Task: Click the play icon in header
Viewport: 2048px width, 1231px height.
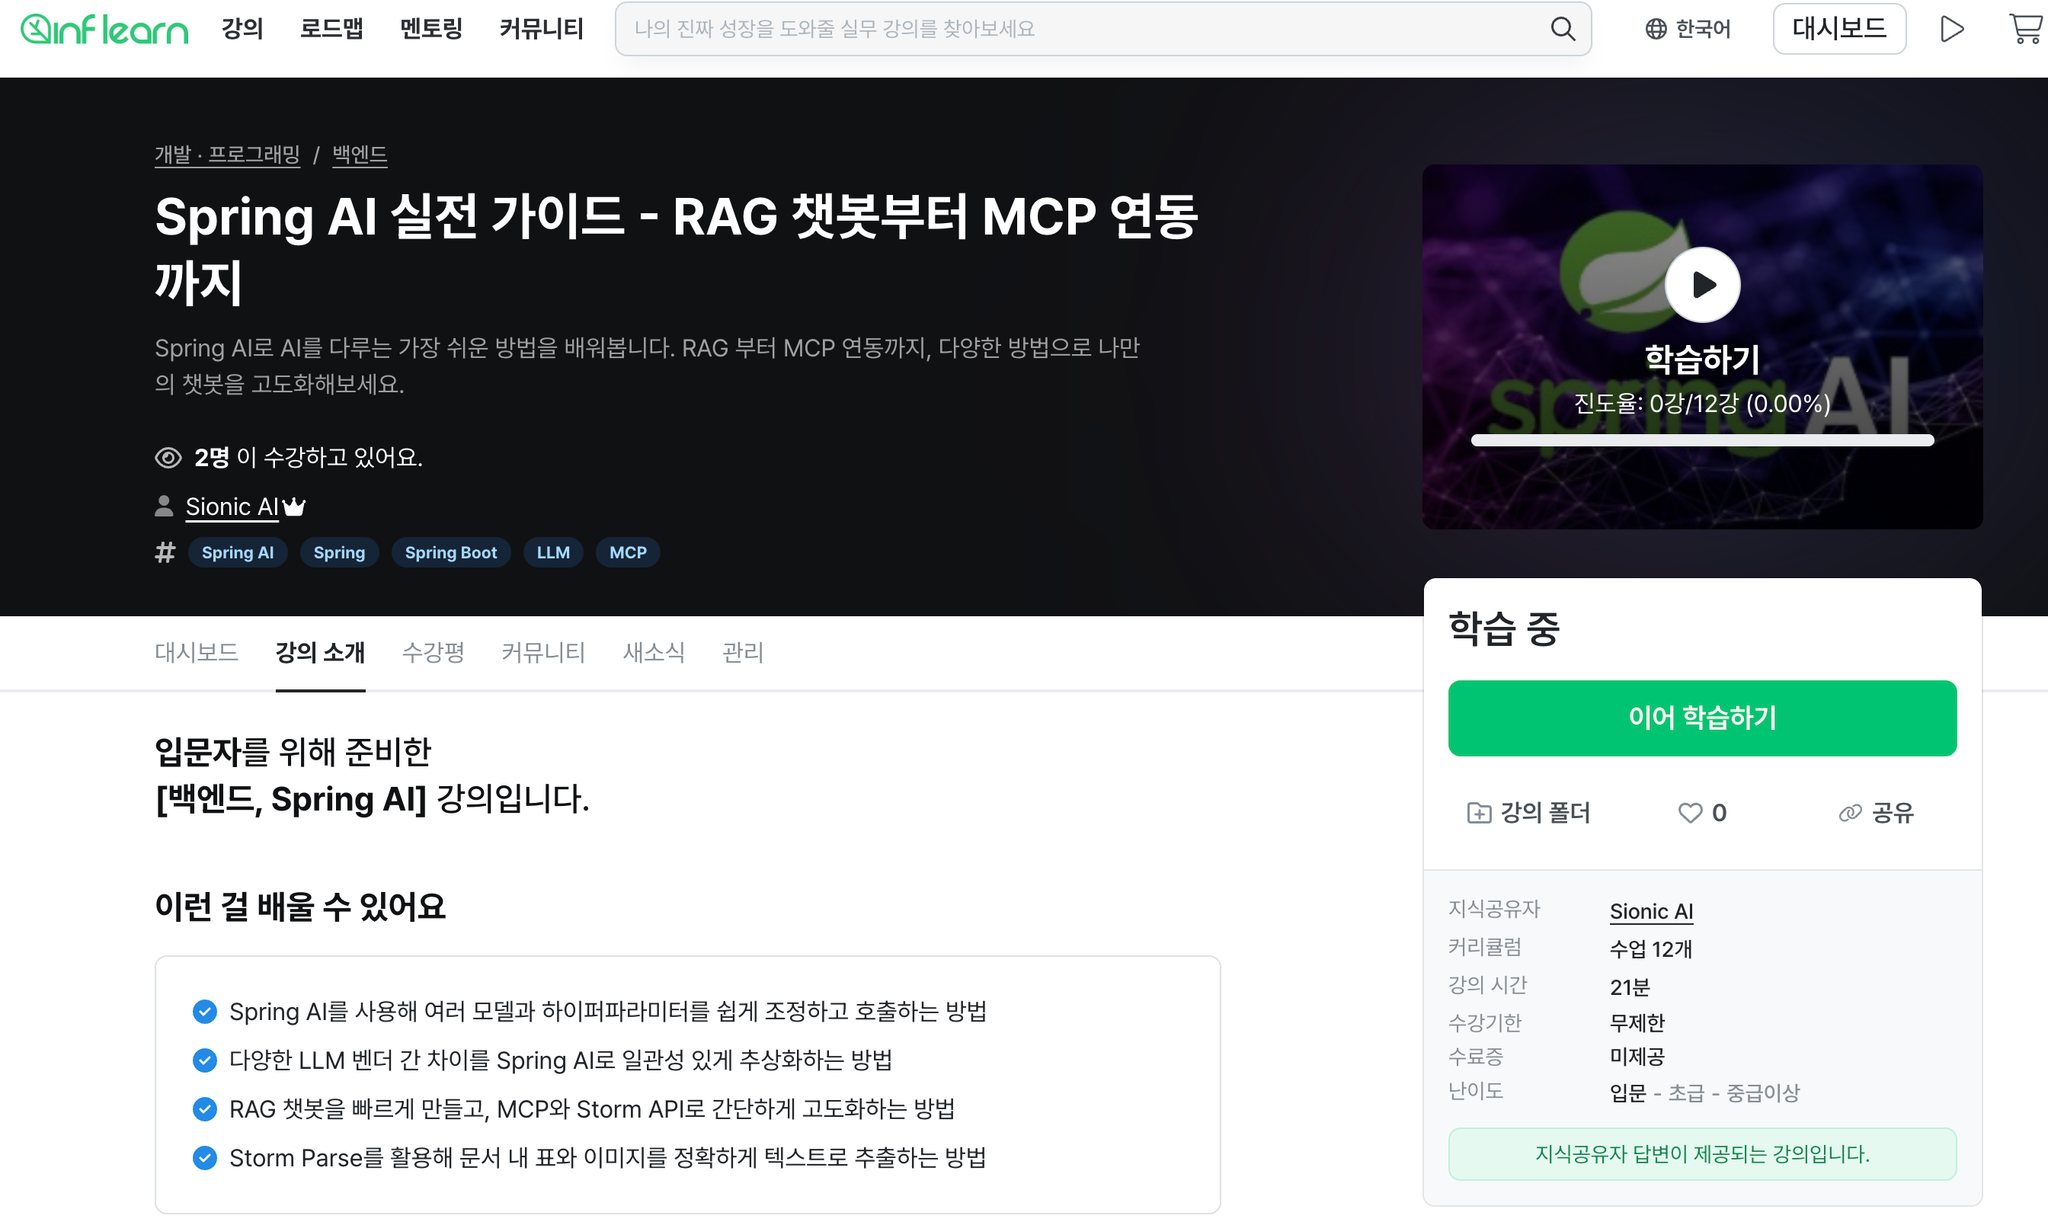Action: pos(1952,29)
